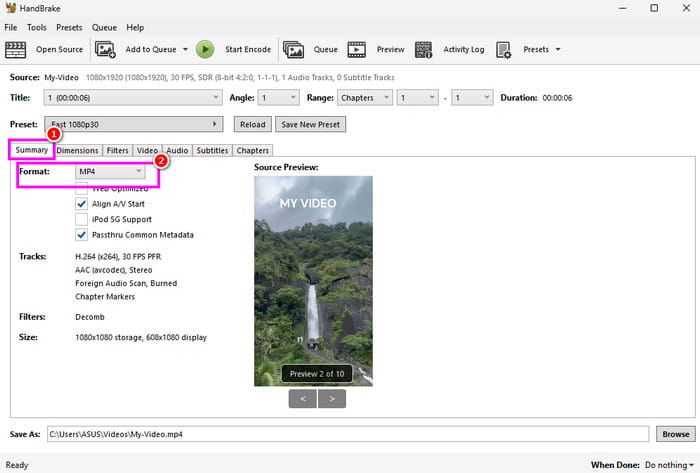This screenshot has height=473, width=700.
Task: Click the Duration value 00:00:06
Action: pyautogui.click(x=557, y=98)
